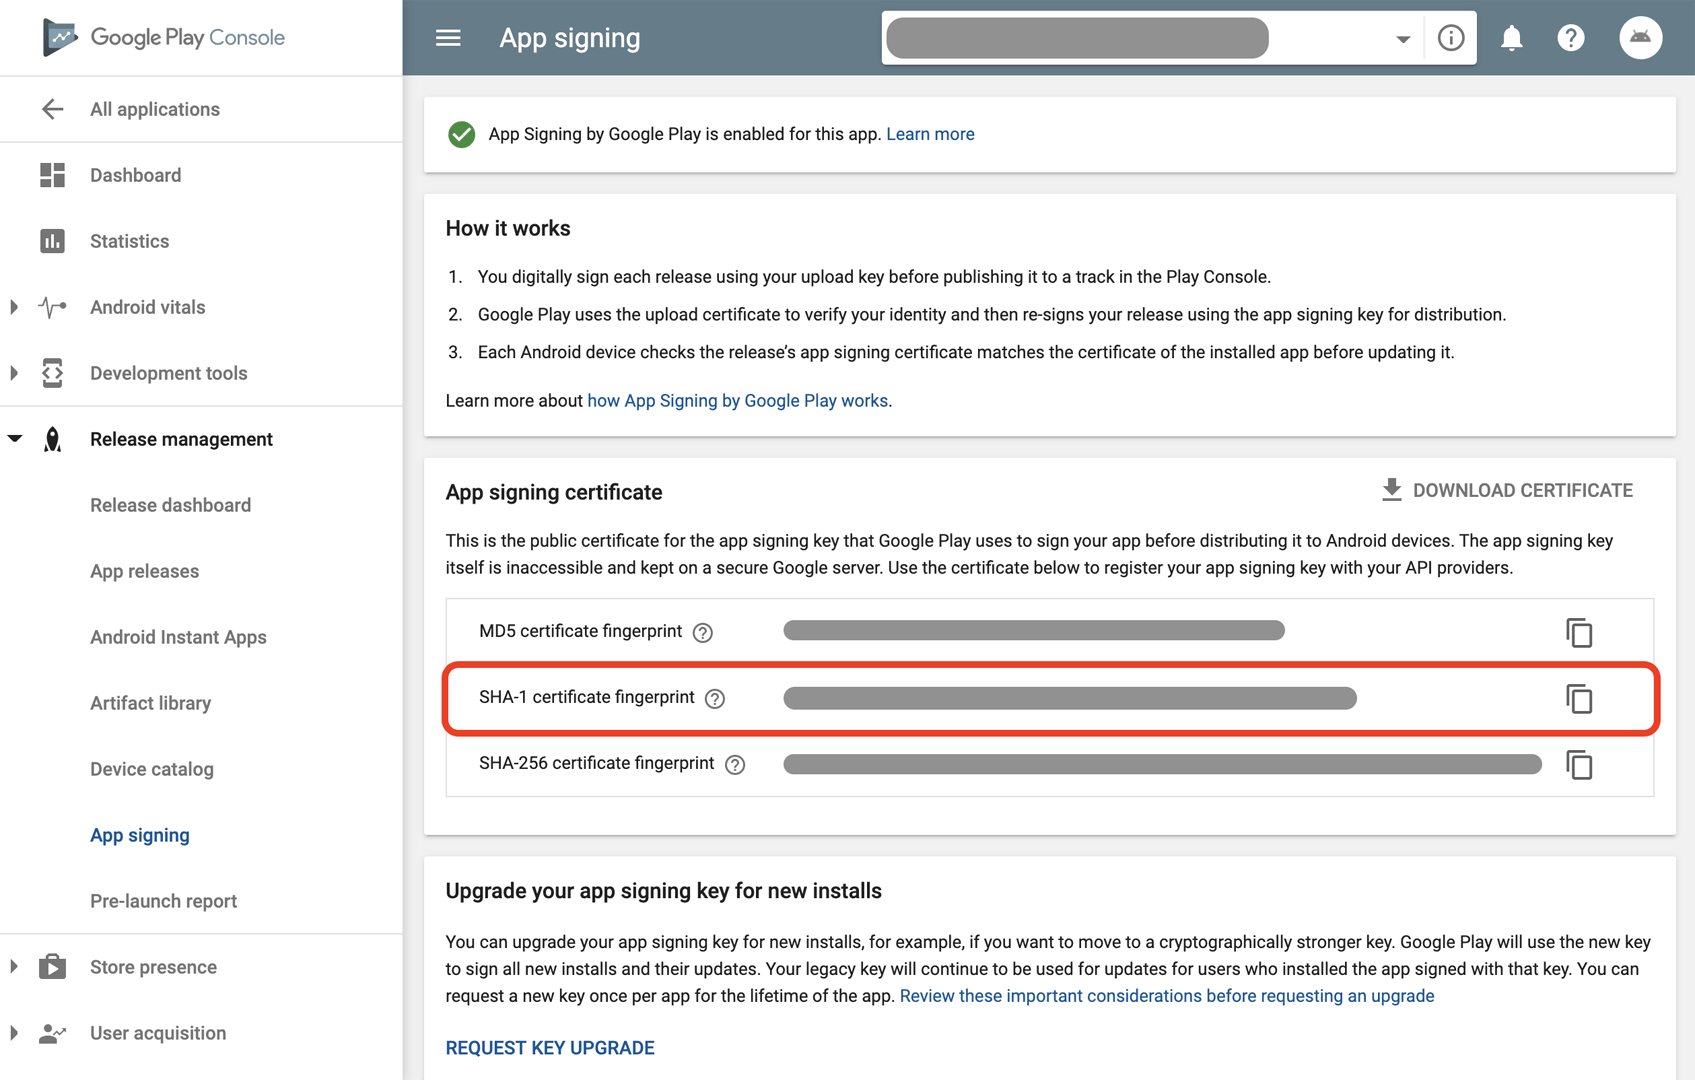
Task: Expand the Development tools section
Action: (x=14, y=373)
